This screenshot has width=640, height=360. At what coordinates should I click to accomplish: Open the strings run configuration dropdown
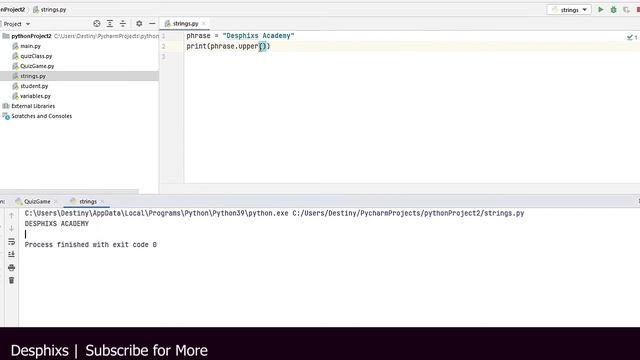click(569, 9)
